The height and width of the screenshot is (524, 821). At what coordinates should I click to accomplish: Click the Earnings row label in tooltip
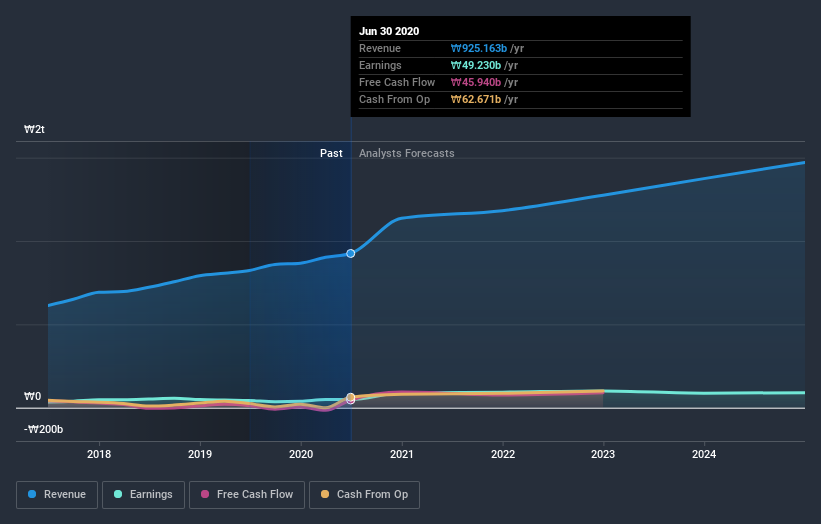pyautogui.click(x=380, y=65)
